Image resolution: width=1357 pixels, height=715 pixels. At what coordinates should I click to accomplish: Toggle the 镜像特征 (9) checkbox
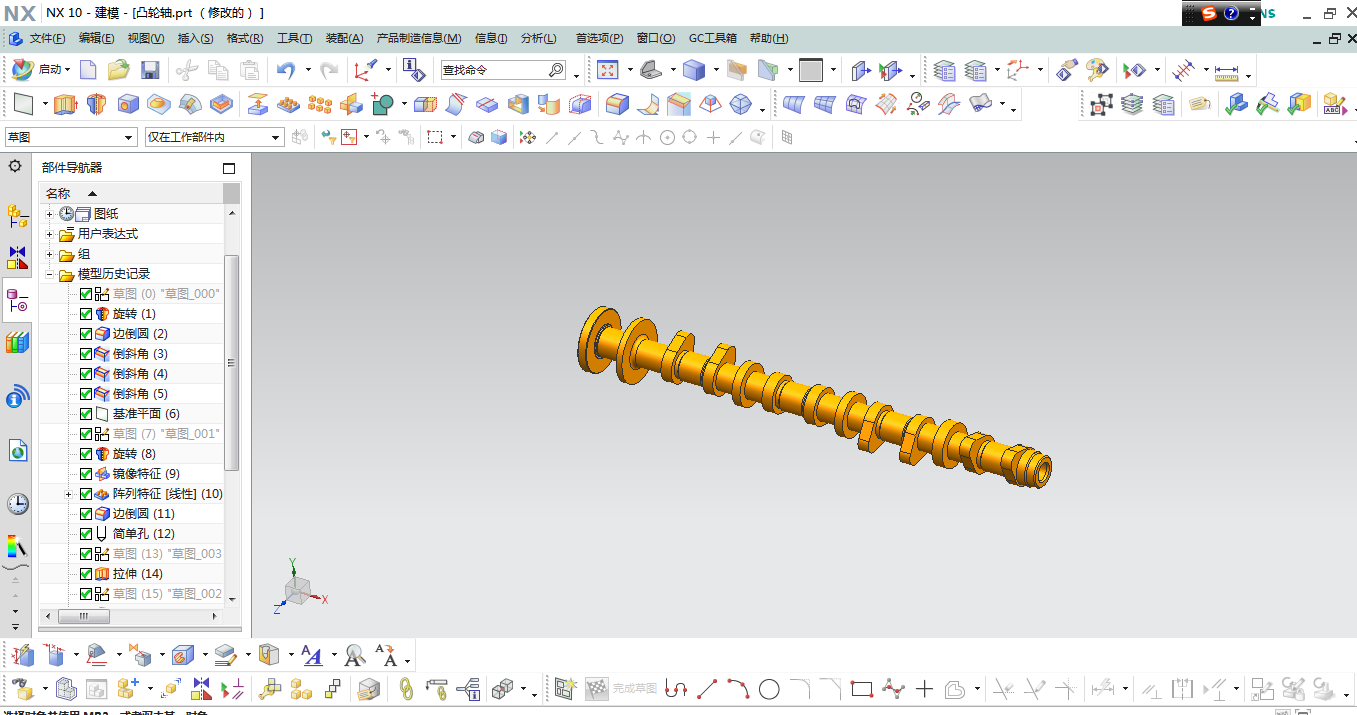(86, 474)
